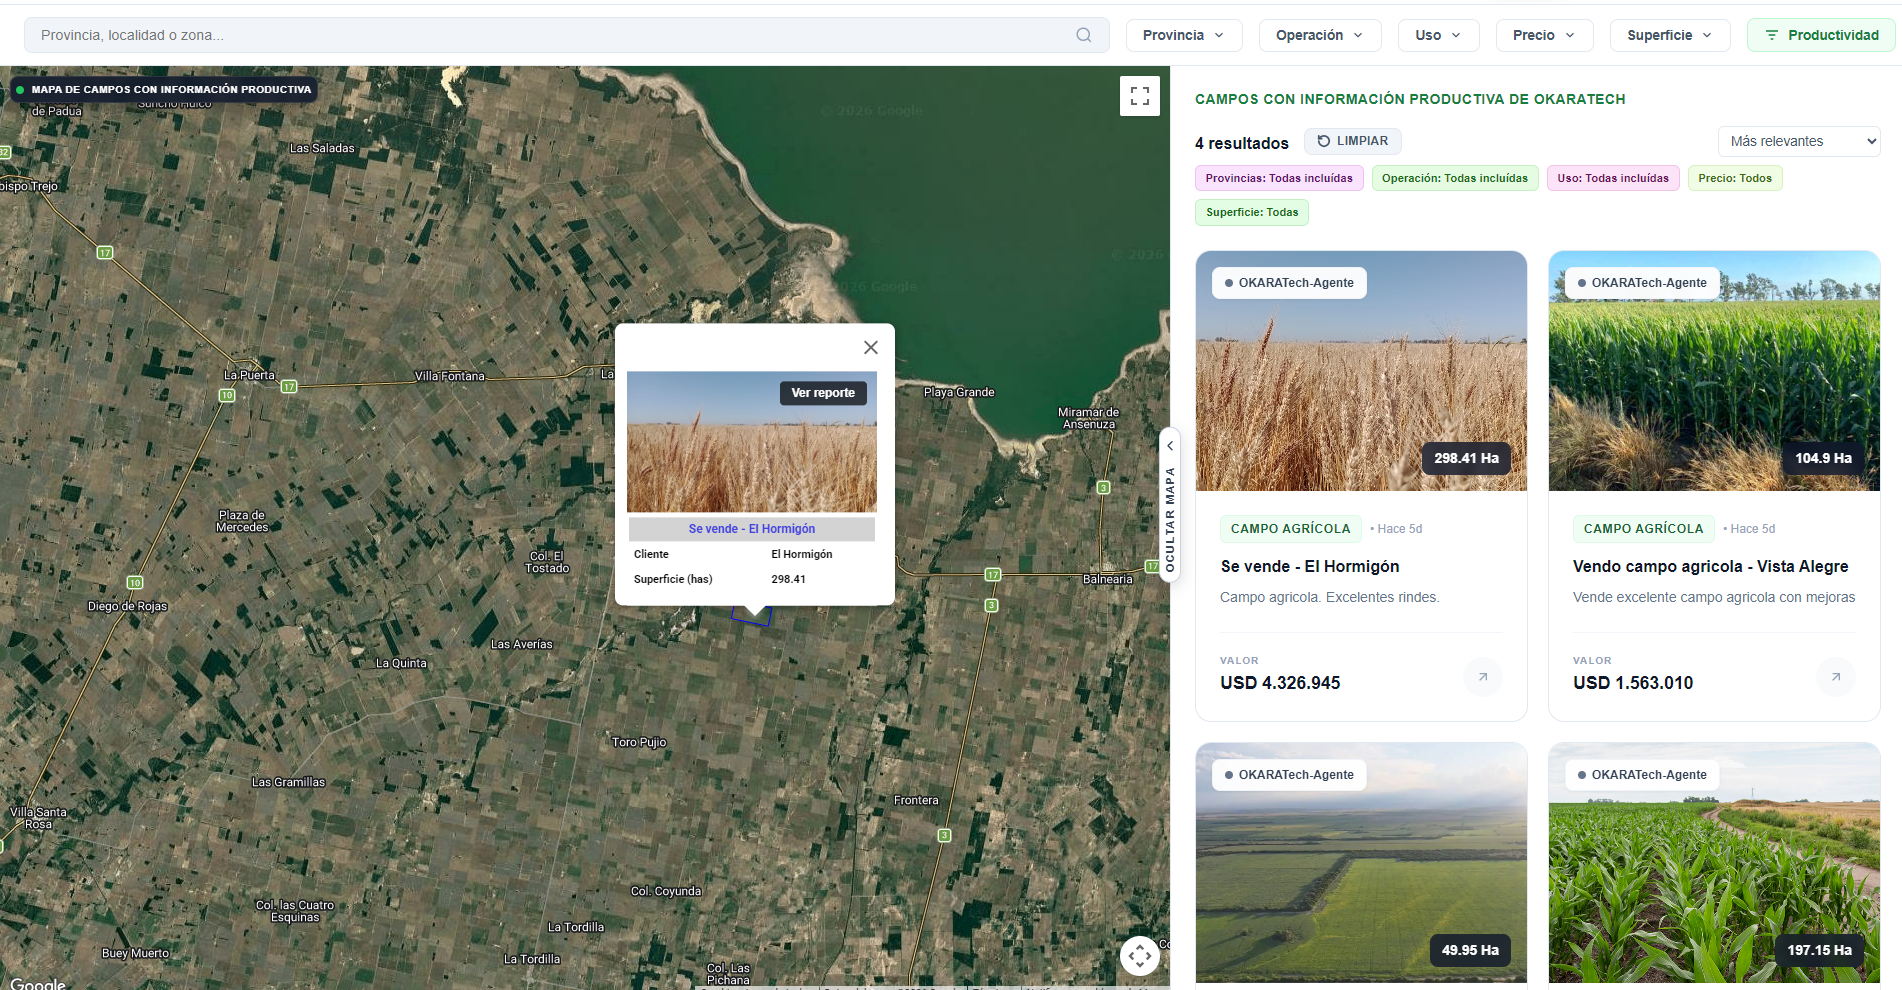The height and width of the screenshot is (990, 1902).
Task: Click the La Quinta map label
Action: click(x=401, y=663)
